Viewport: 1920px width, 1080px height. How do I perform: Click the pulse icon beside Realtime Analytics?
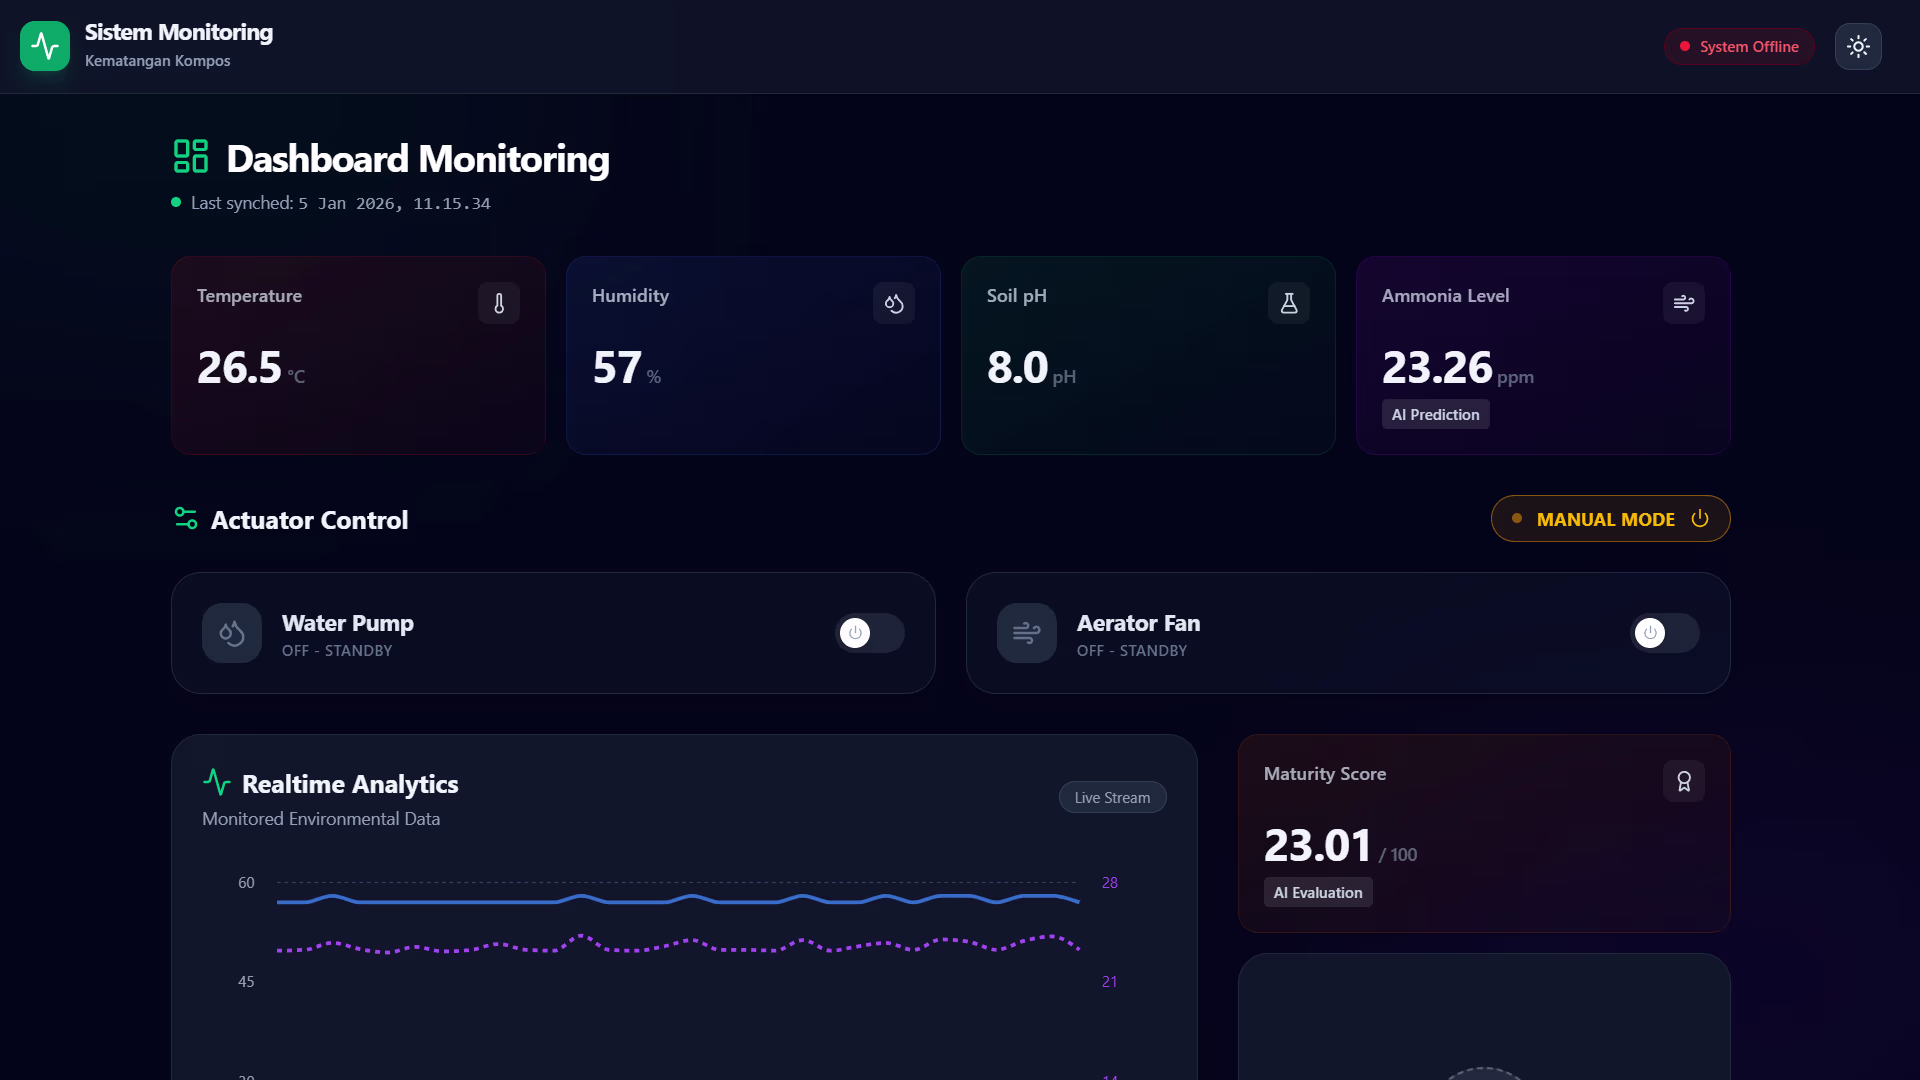[x=217, y=782]
